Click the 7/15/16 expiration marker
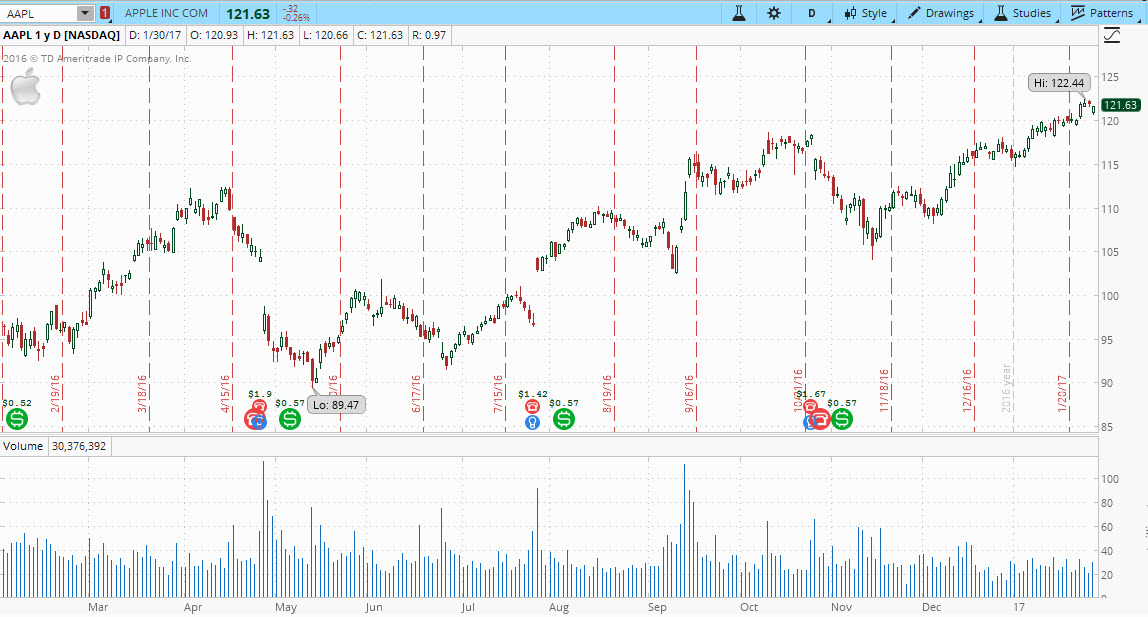This screenshot has width=1148, height=617. coord(499,393)
